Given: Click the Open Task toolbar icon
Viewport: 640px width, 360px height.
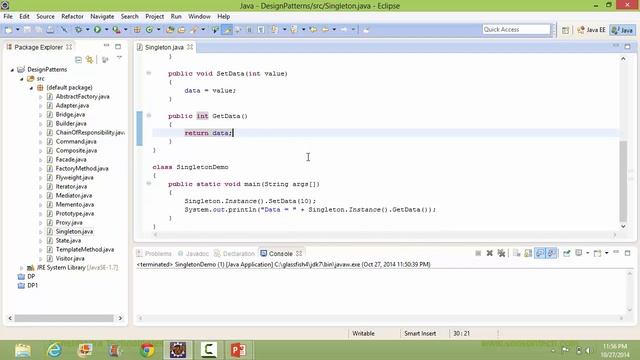Looking at the screenshot, I should point(181,30).
